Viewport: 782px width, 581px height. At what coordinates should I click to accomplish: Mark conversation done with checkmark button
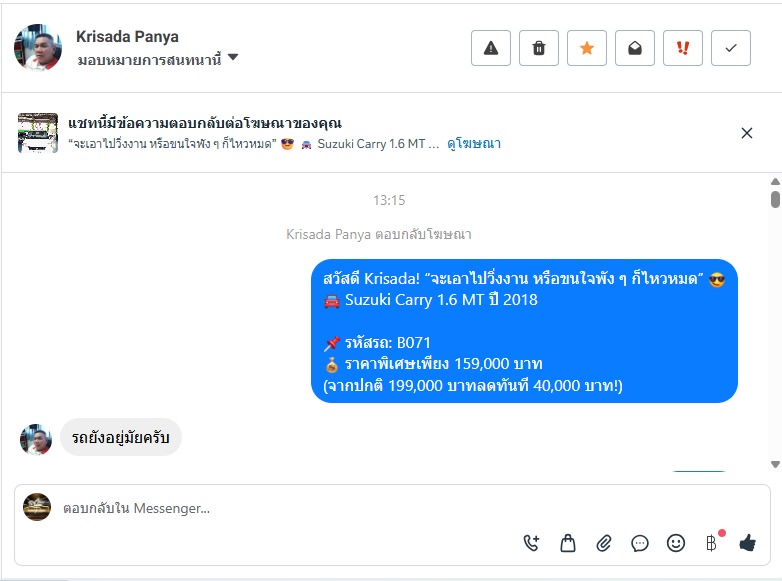(731, 48)
